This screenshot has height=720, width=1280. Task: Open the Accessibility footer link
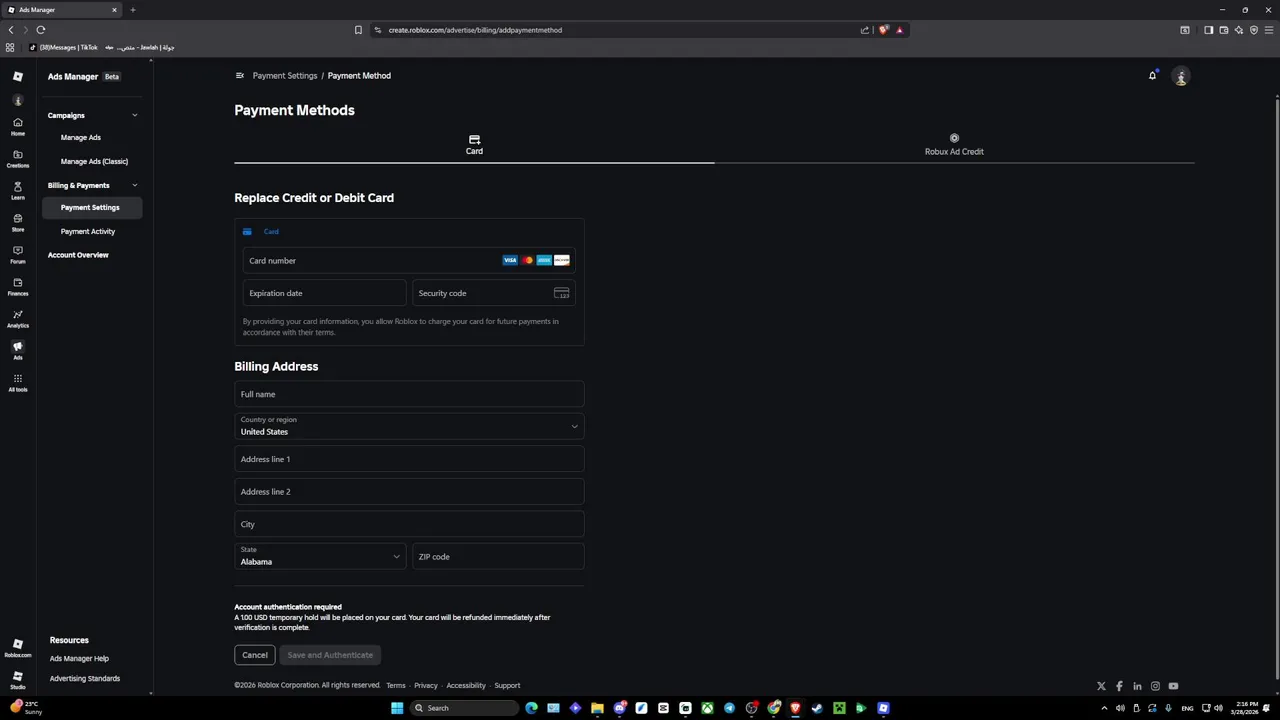pyautogui.click(x=466, y=686)
